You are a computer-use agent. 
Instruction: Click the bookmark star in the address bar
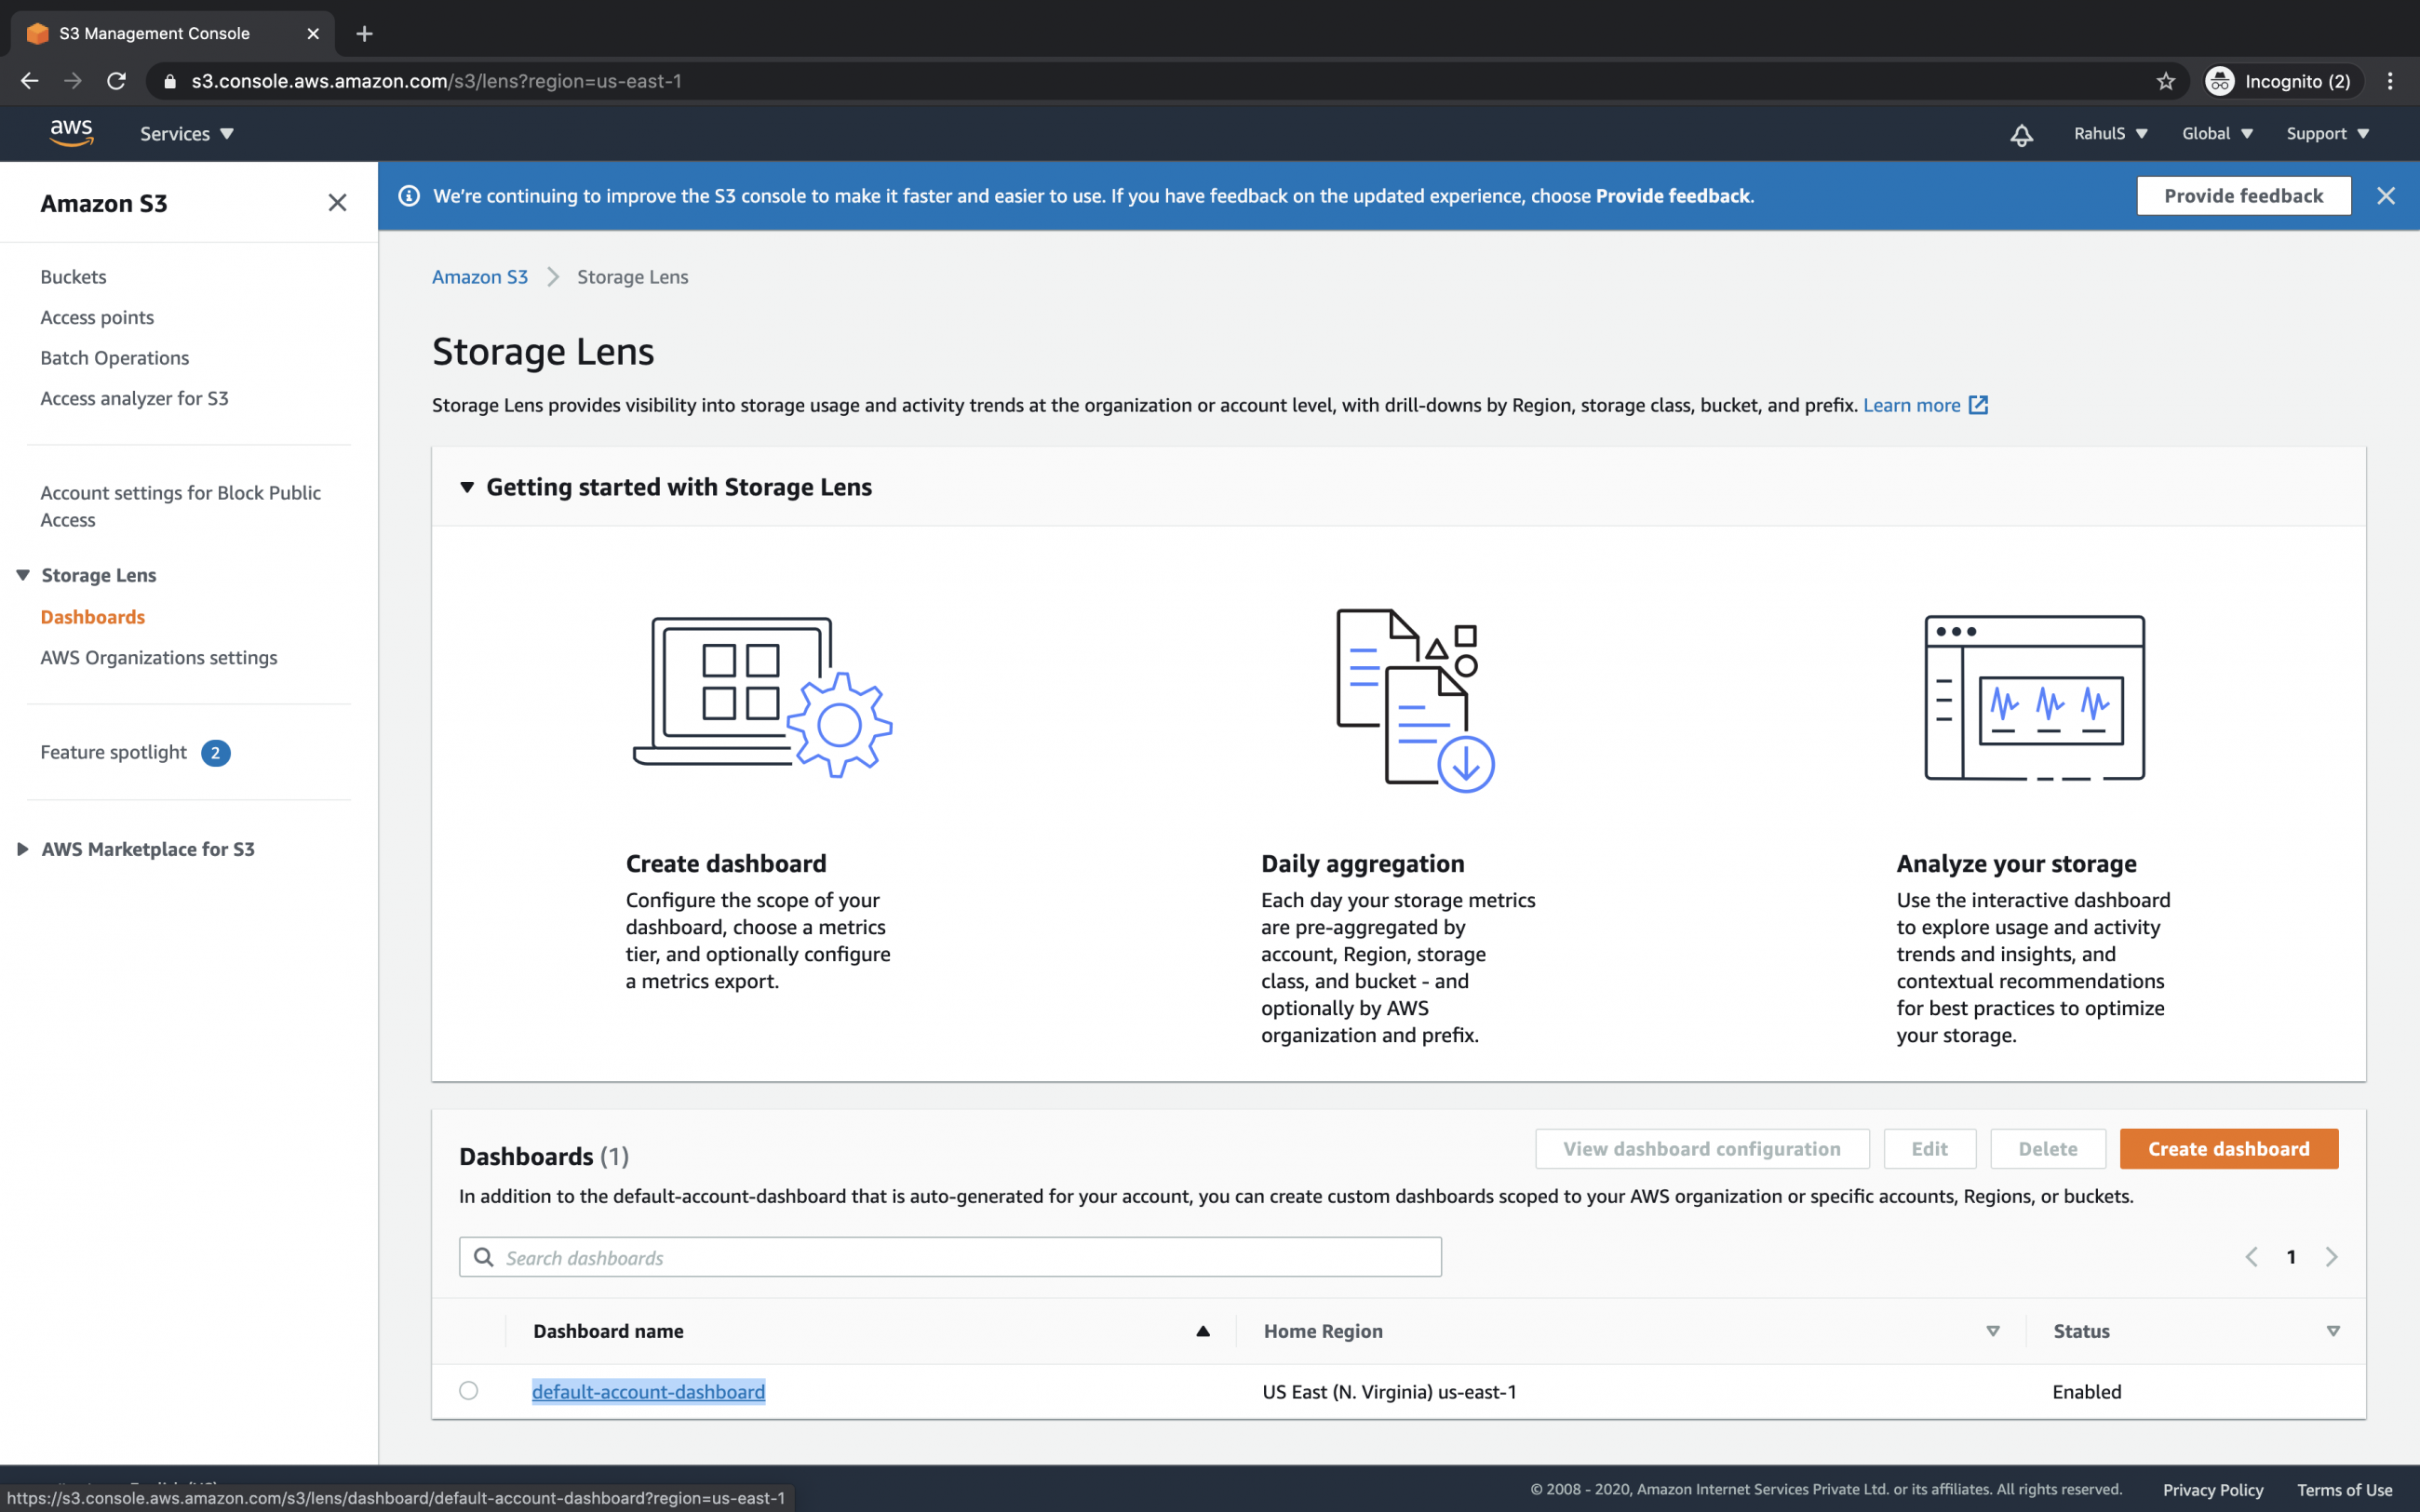click(x=2165, y=81)
